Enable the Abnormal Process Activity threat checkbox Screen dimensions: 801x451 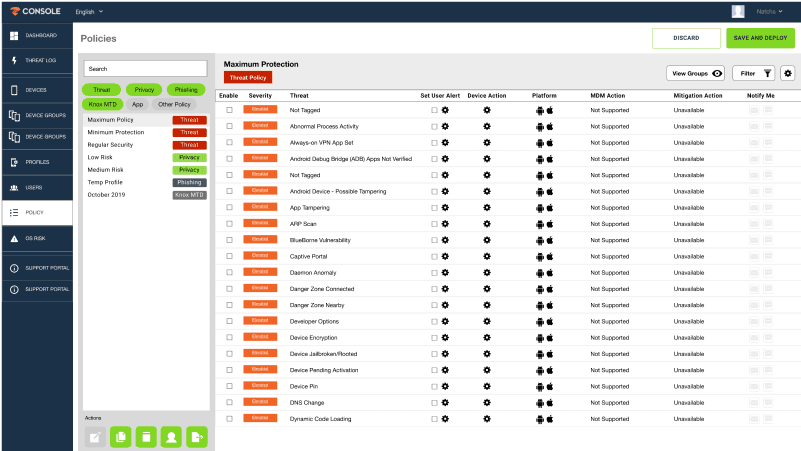(229, 126)
